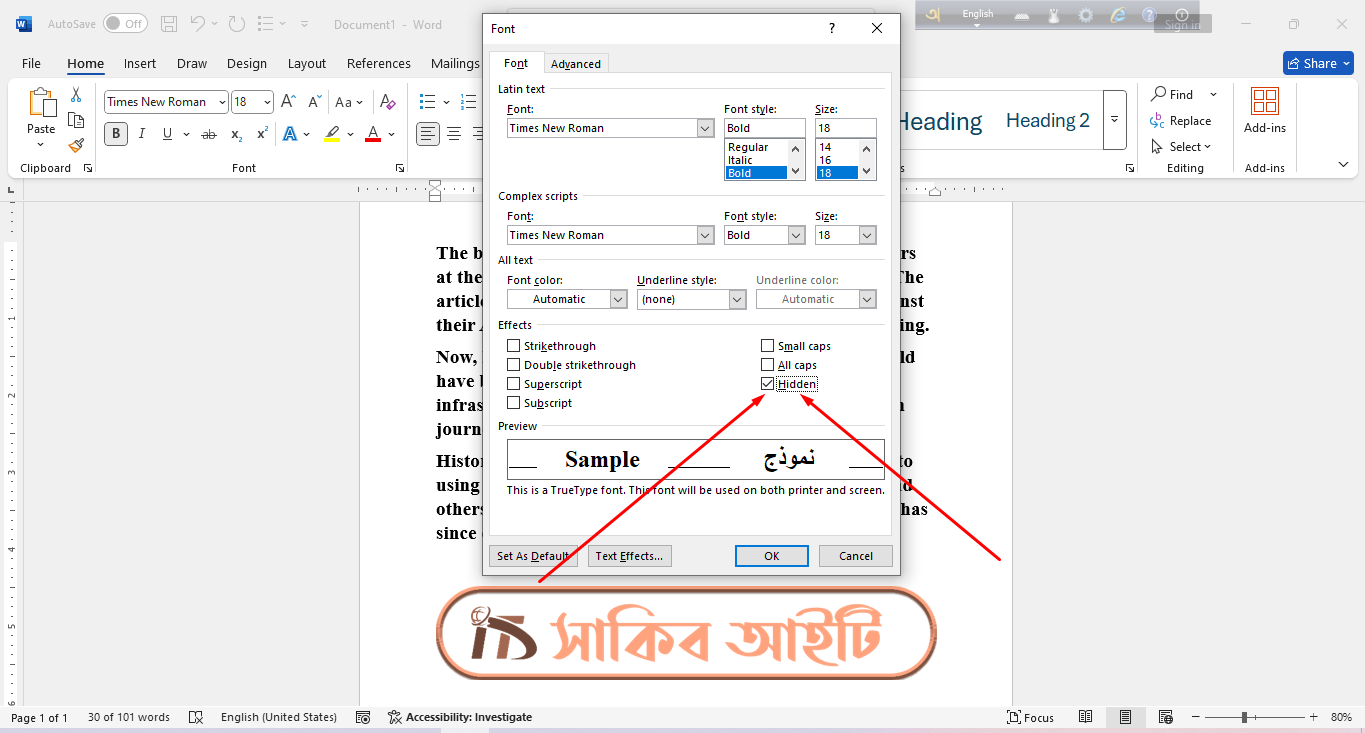Click the Cut scissors icon
This screenshot has height=733, width=1365.
76,95
